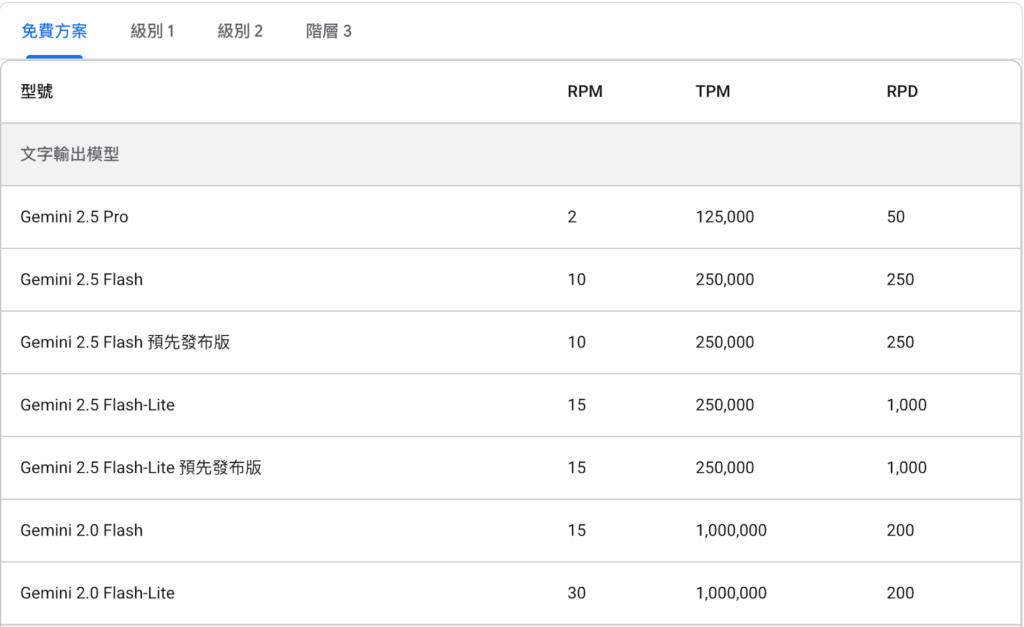Click the 型號 column header
Viewport: 1024px width, 627px height.
click(x=37, y=92)
